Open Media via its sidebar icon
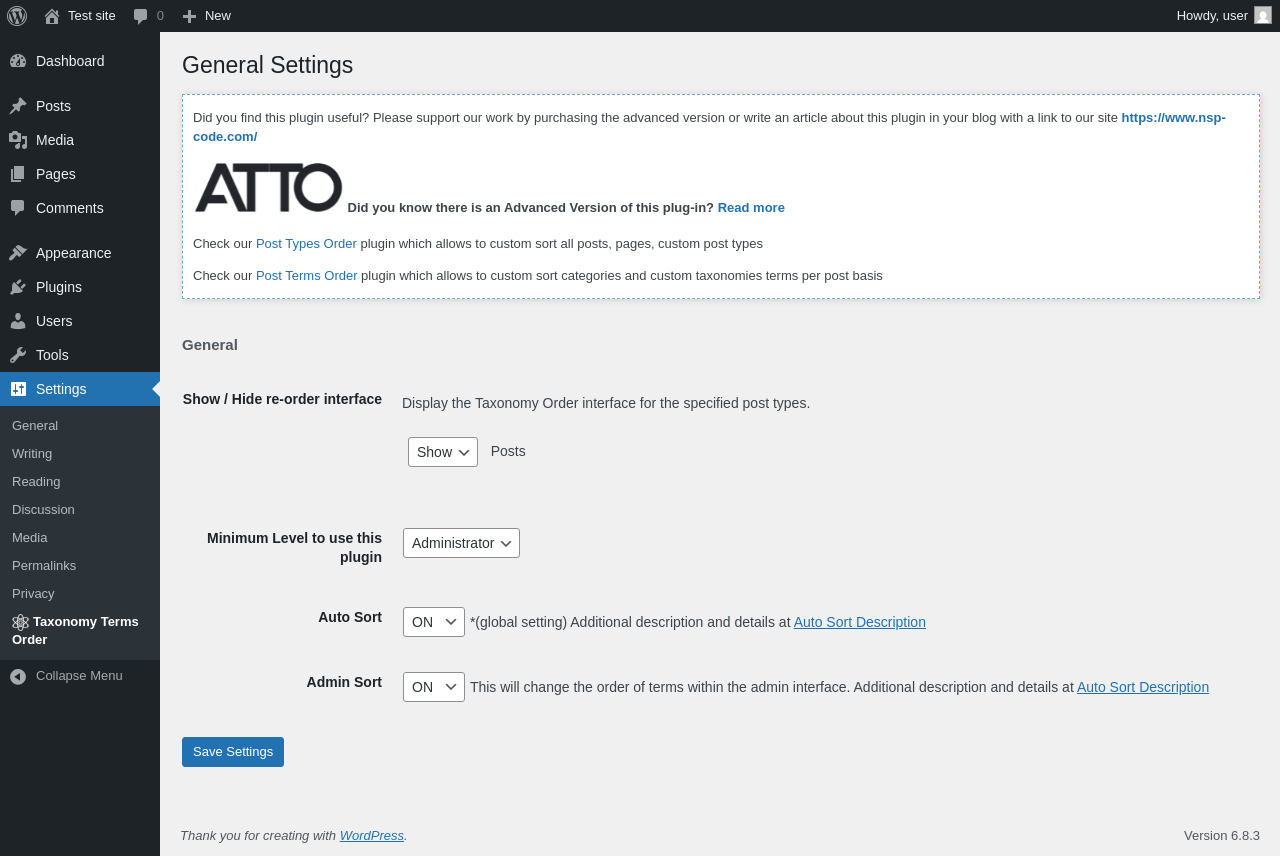 18,140
